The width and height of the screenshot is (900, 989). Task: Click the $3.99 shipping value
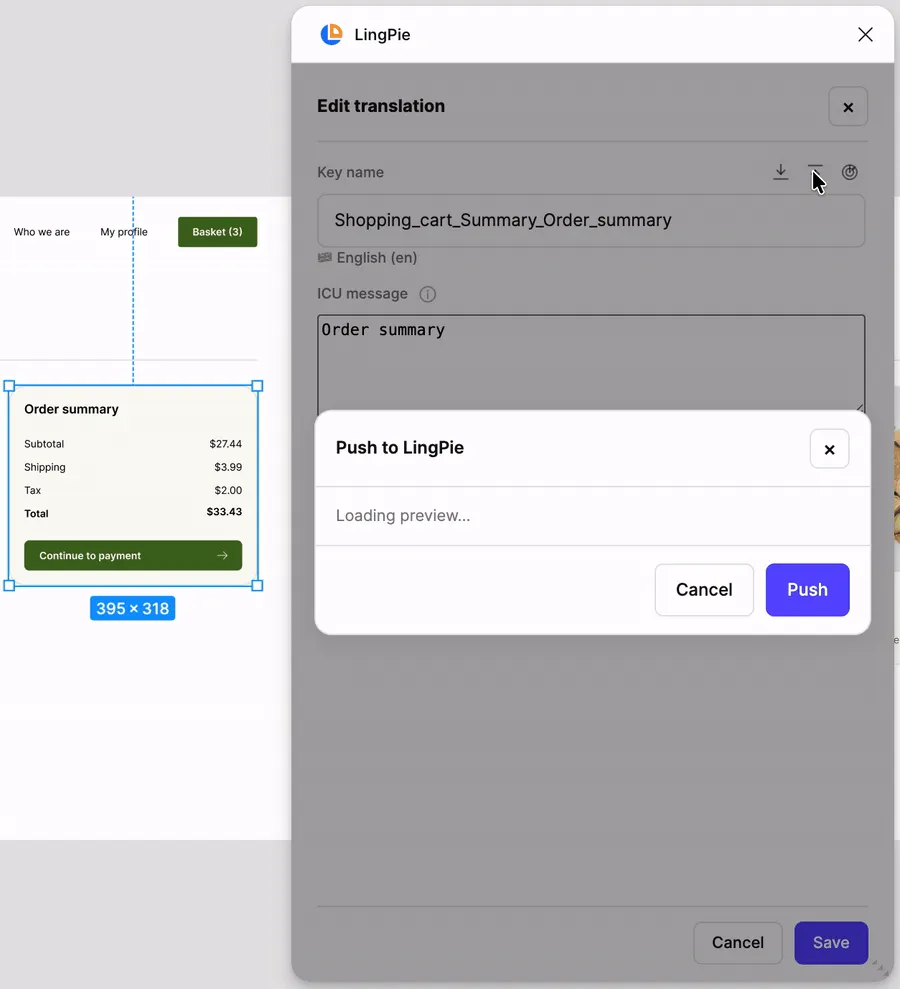[228, 467]
